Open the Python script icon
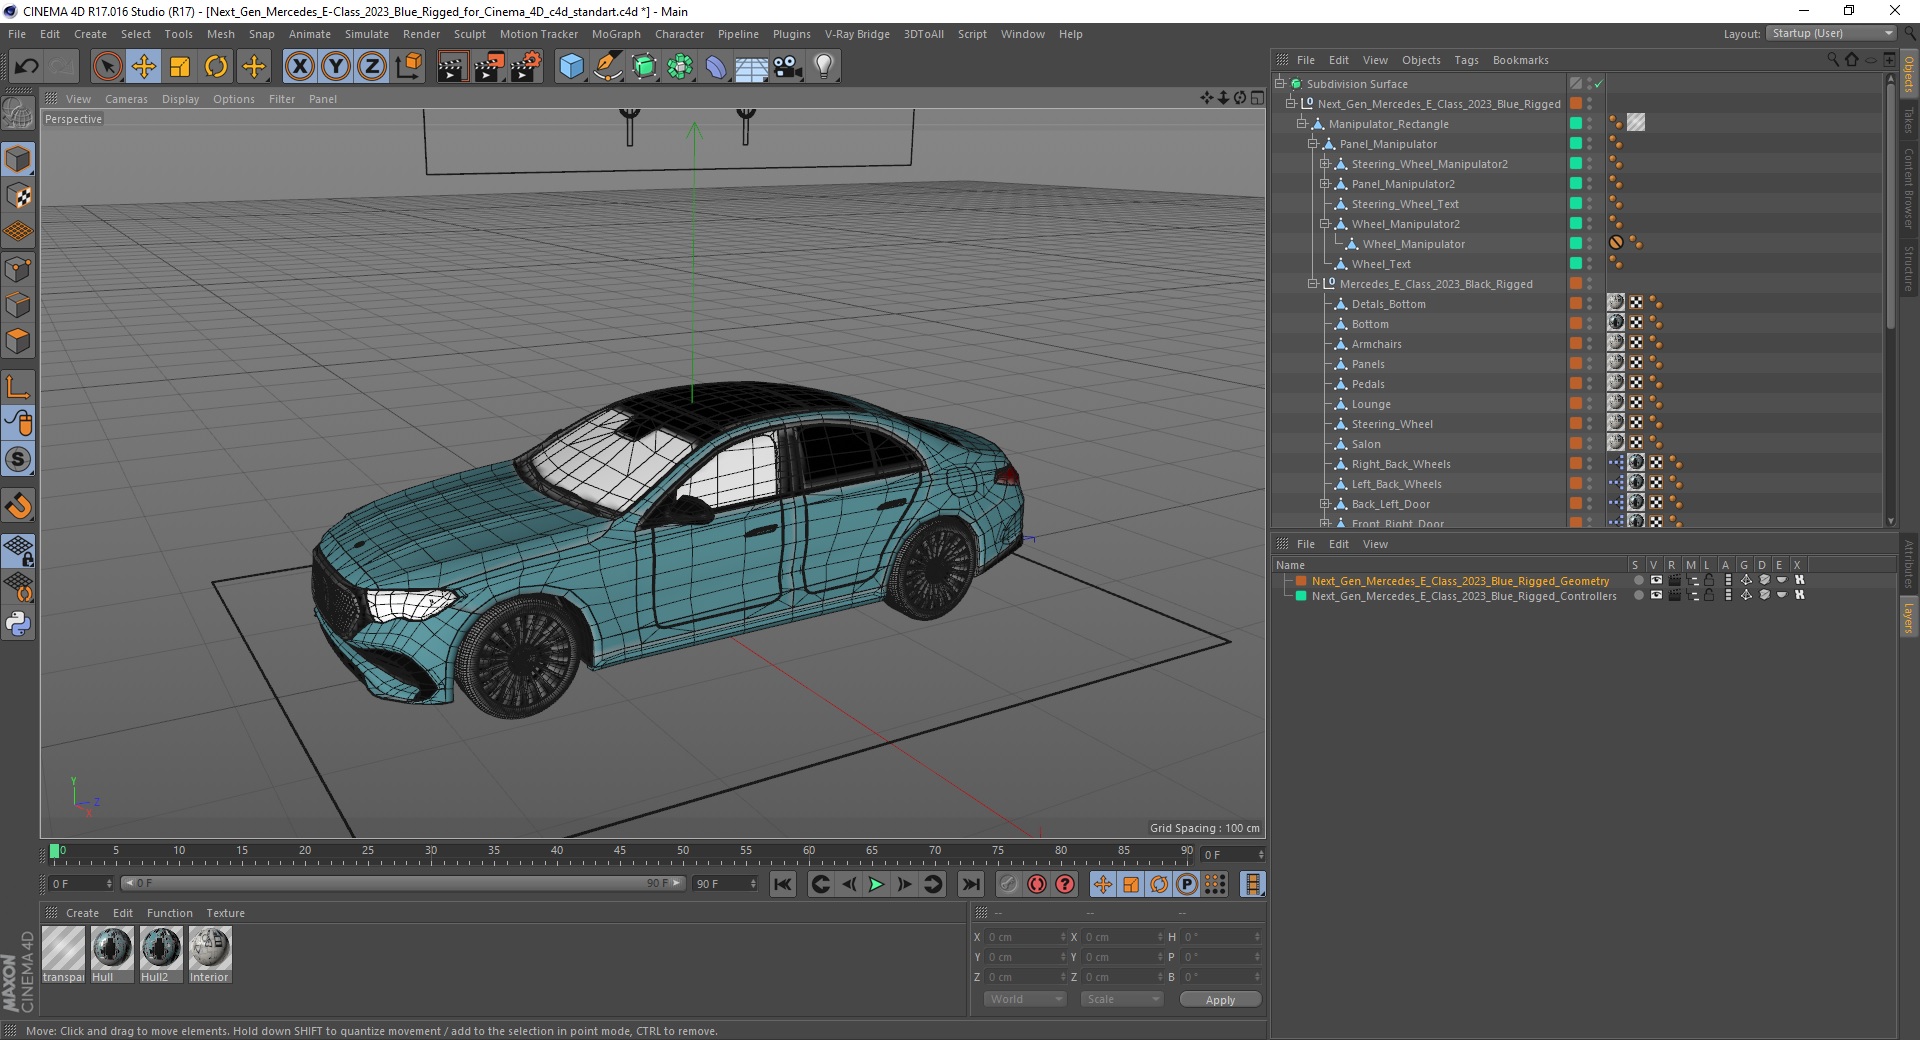The height and width of the screenshot is (1040, 1920). (x=18, y=624)
